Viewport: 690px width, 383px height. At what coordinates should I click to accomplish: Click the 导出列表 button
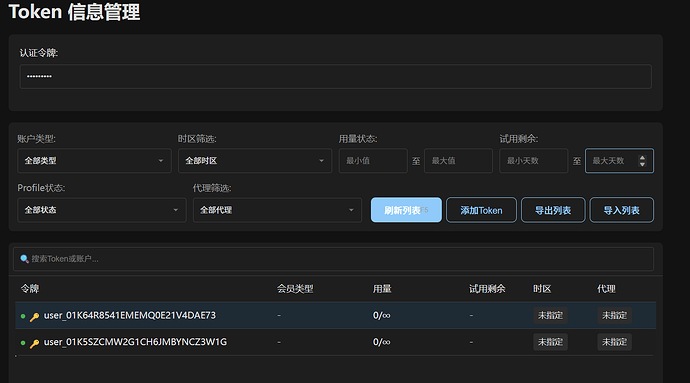click(x=553, y=210)
